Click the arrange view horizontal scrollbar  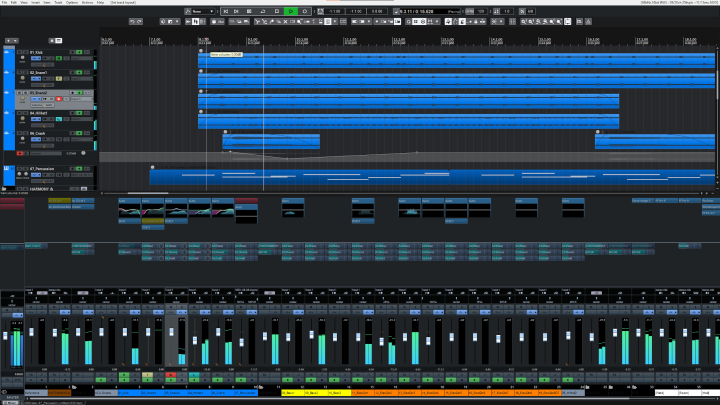pos(148,193)
